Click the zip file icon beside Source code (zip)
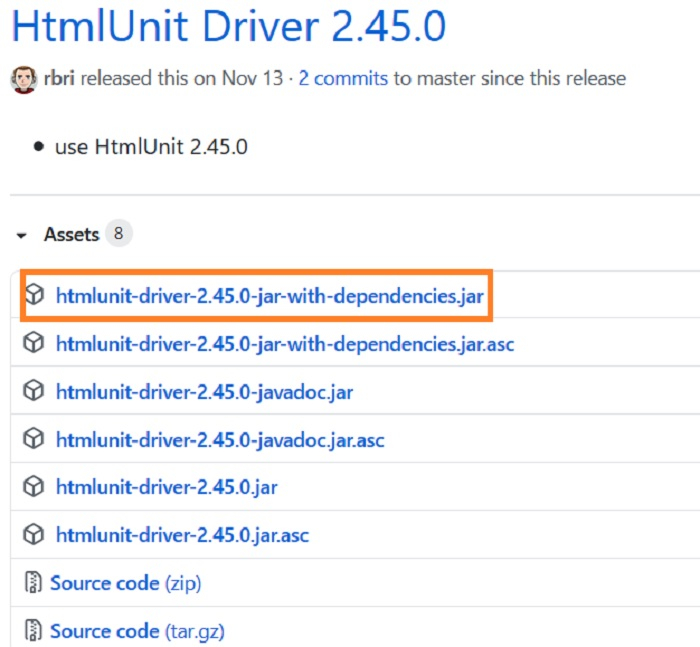Screen dimensions: 700x647 (x=33, y=583)
